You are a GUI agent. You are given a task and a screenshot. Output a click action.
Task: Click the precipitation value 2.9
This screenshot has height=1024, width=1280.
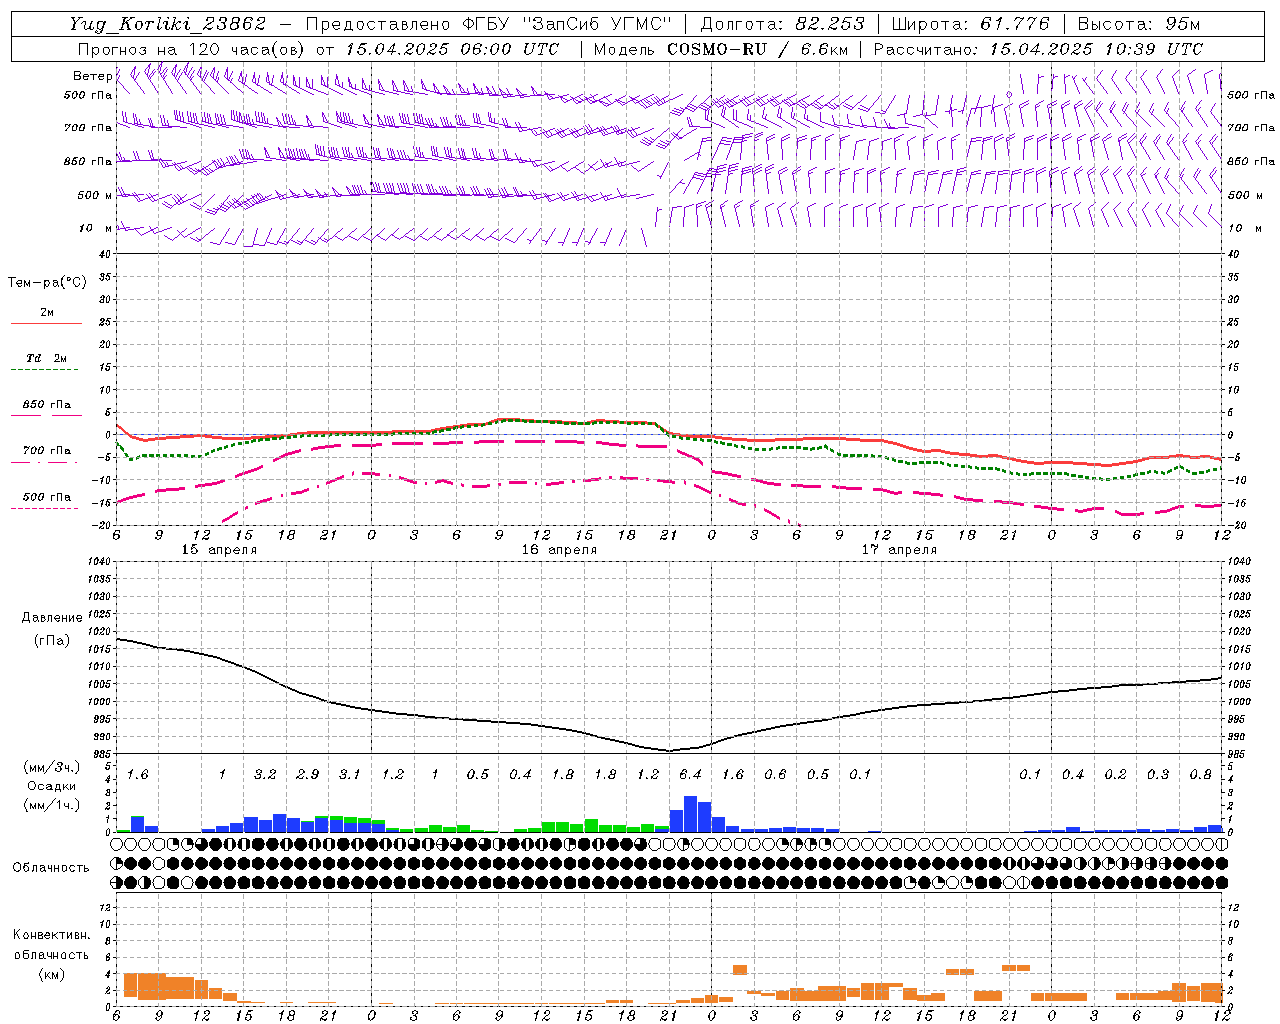(308, 774)
